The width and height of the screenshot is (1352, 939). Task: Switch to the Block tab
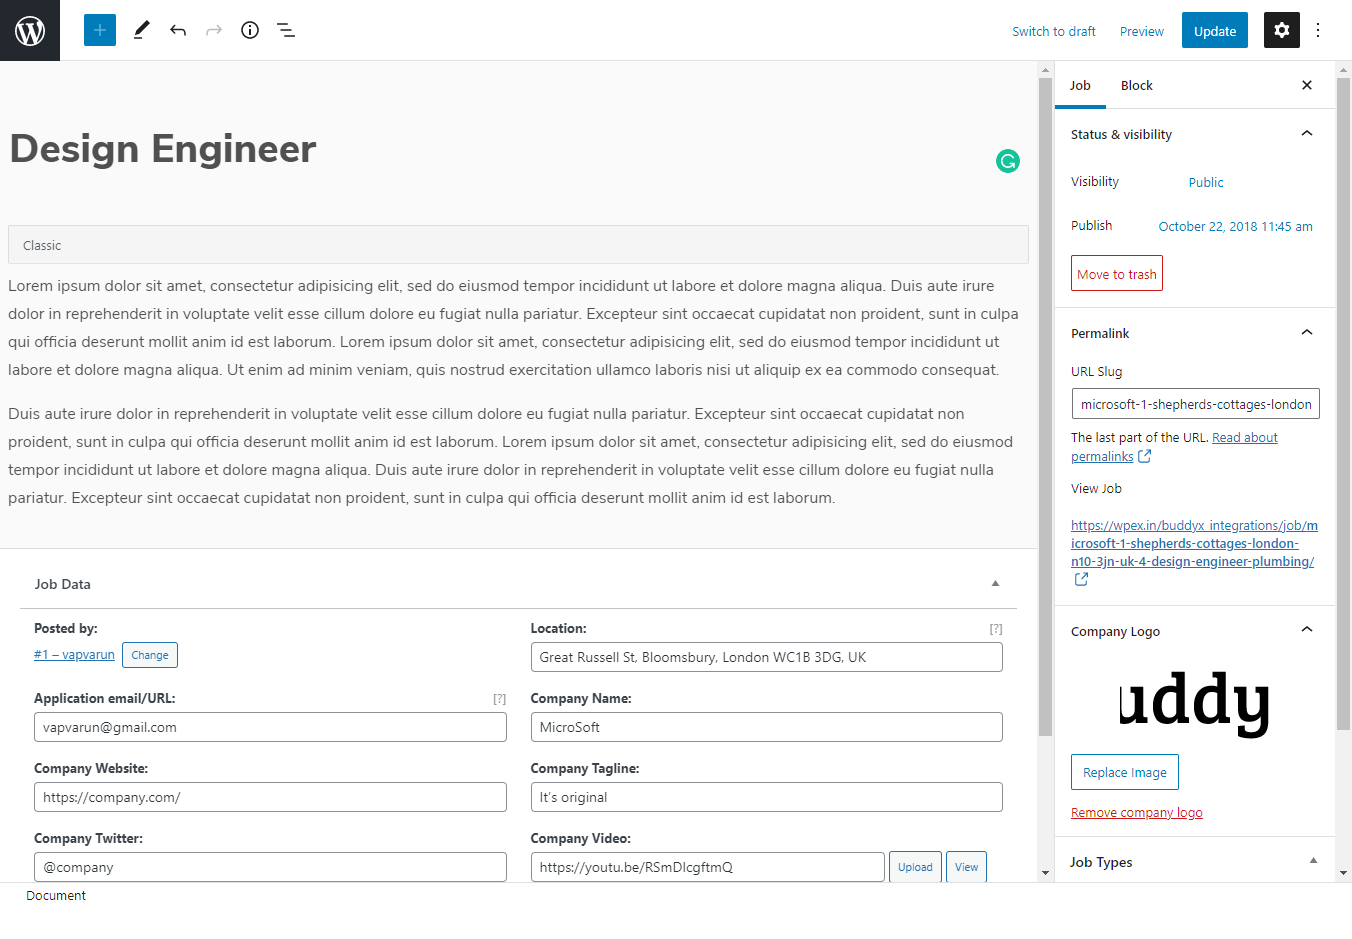(1136, 85)
